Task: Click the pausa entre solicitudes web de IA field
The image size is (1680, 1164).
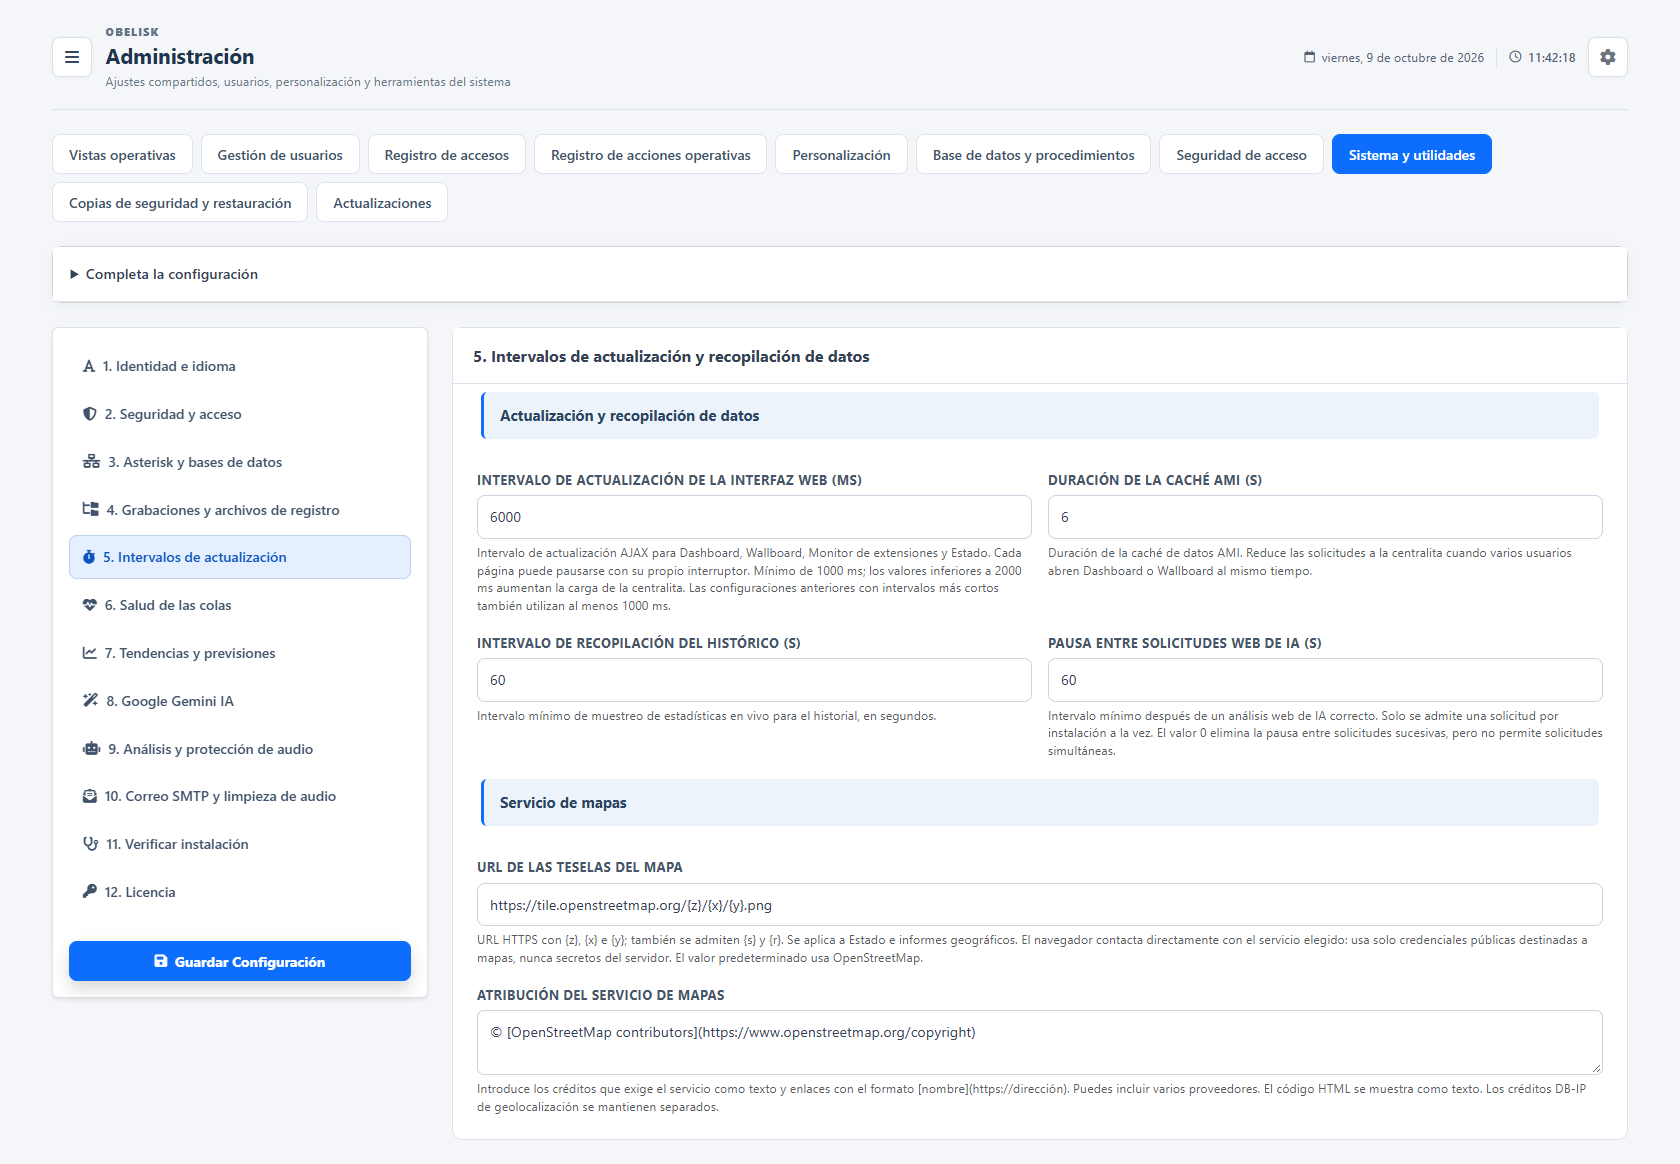Action: point(1325,680)
